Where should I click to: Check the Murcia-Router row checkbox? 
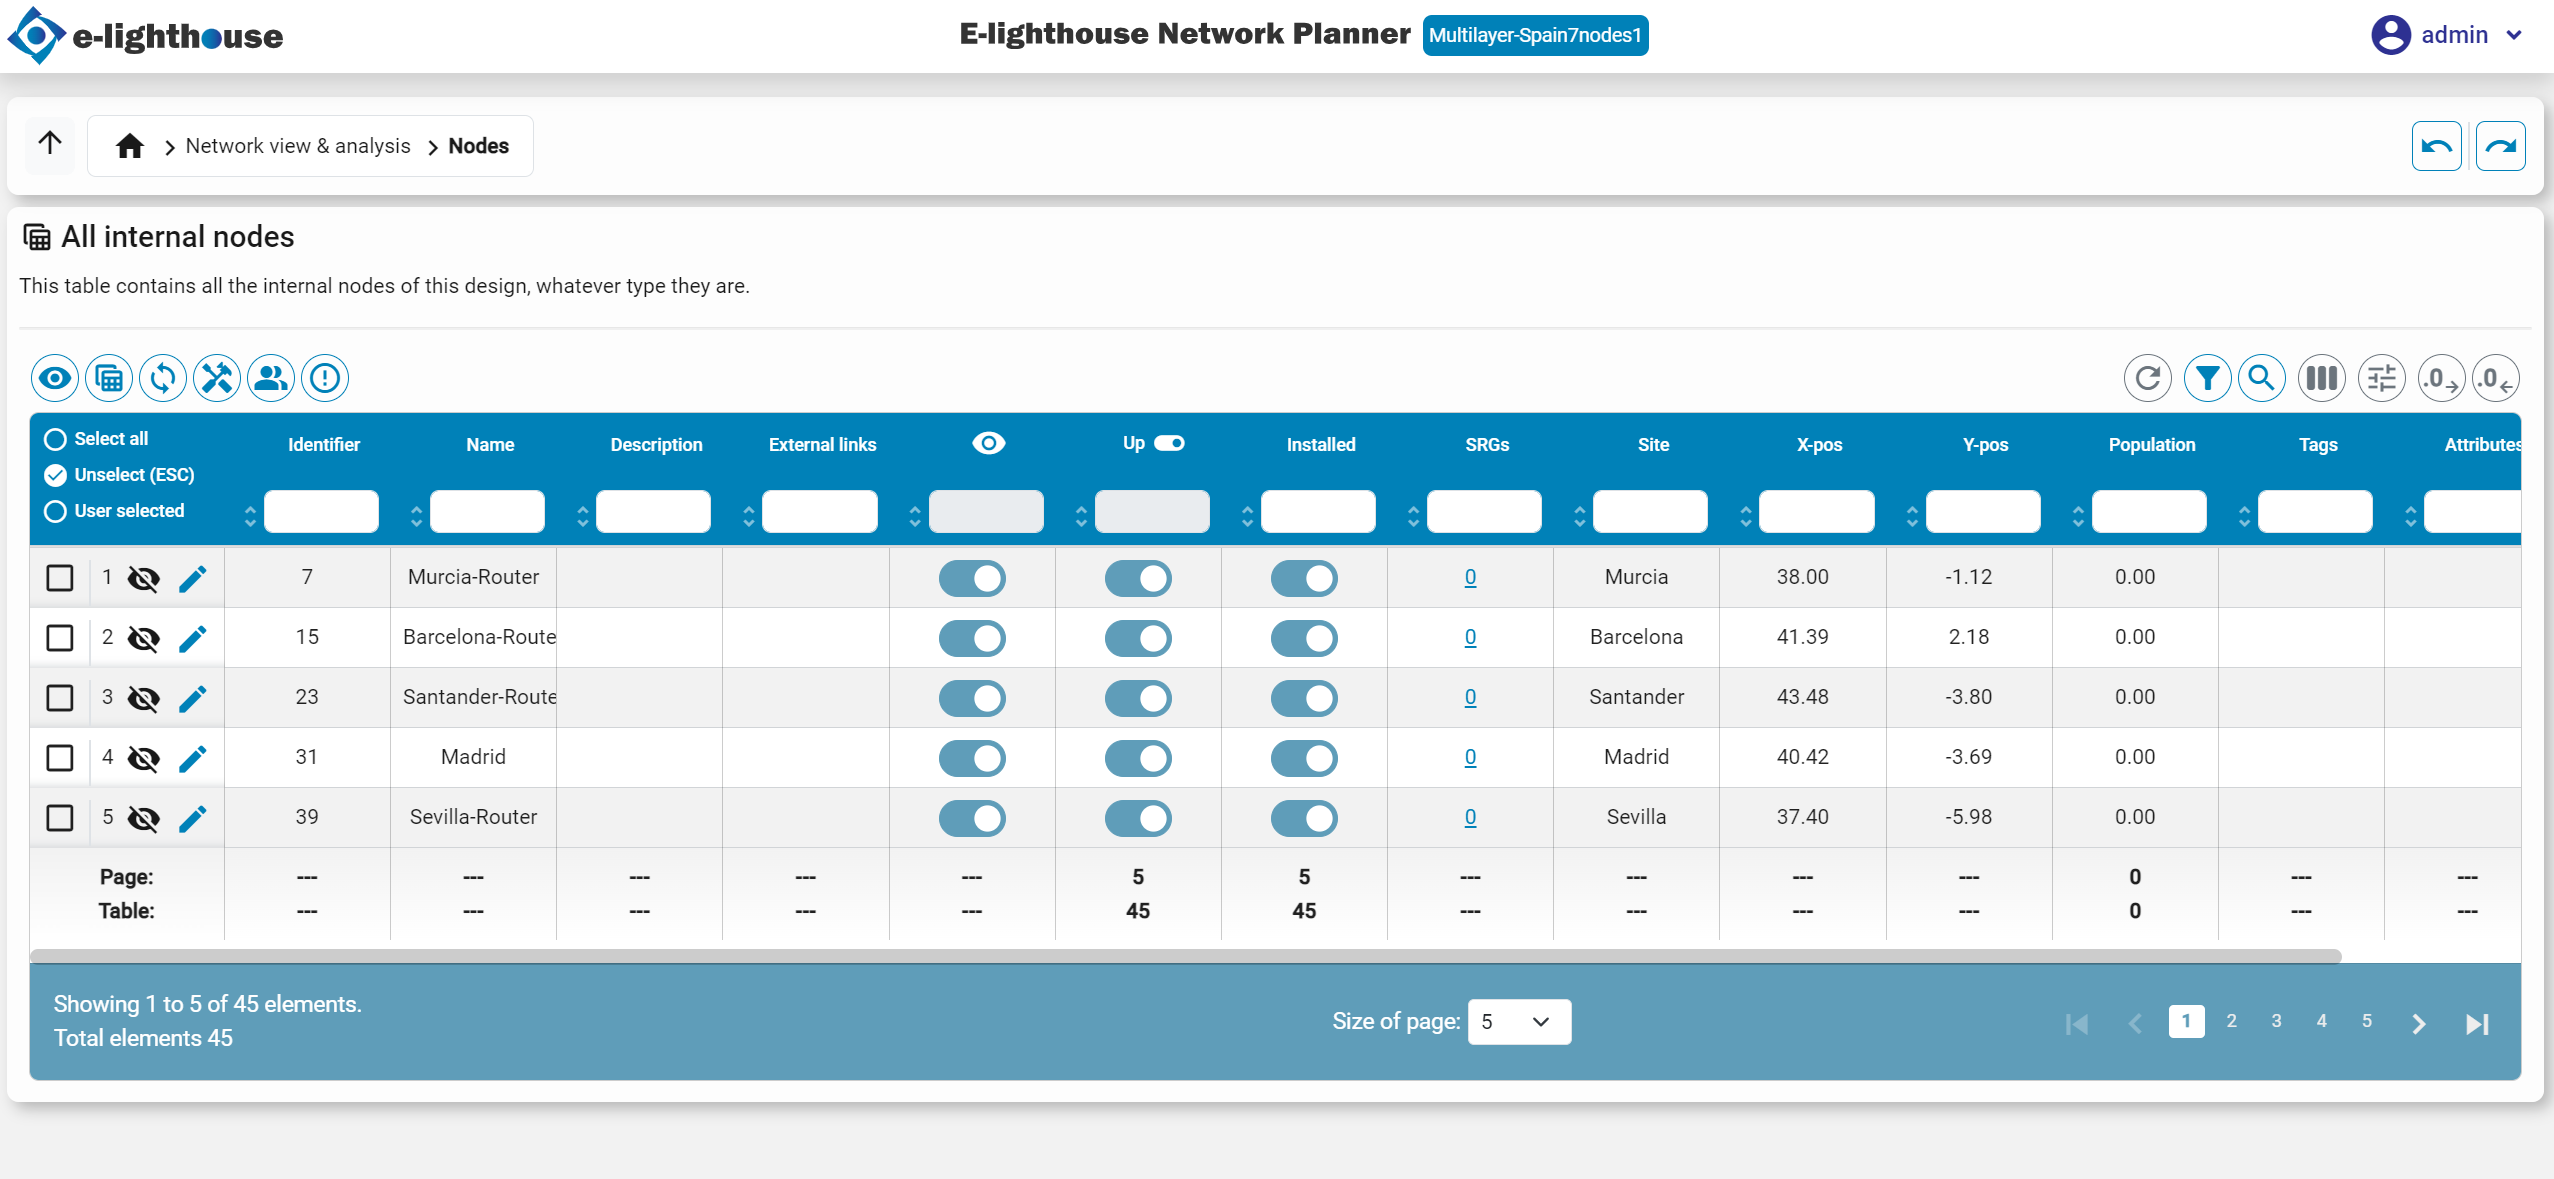60,578
